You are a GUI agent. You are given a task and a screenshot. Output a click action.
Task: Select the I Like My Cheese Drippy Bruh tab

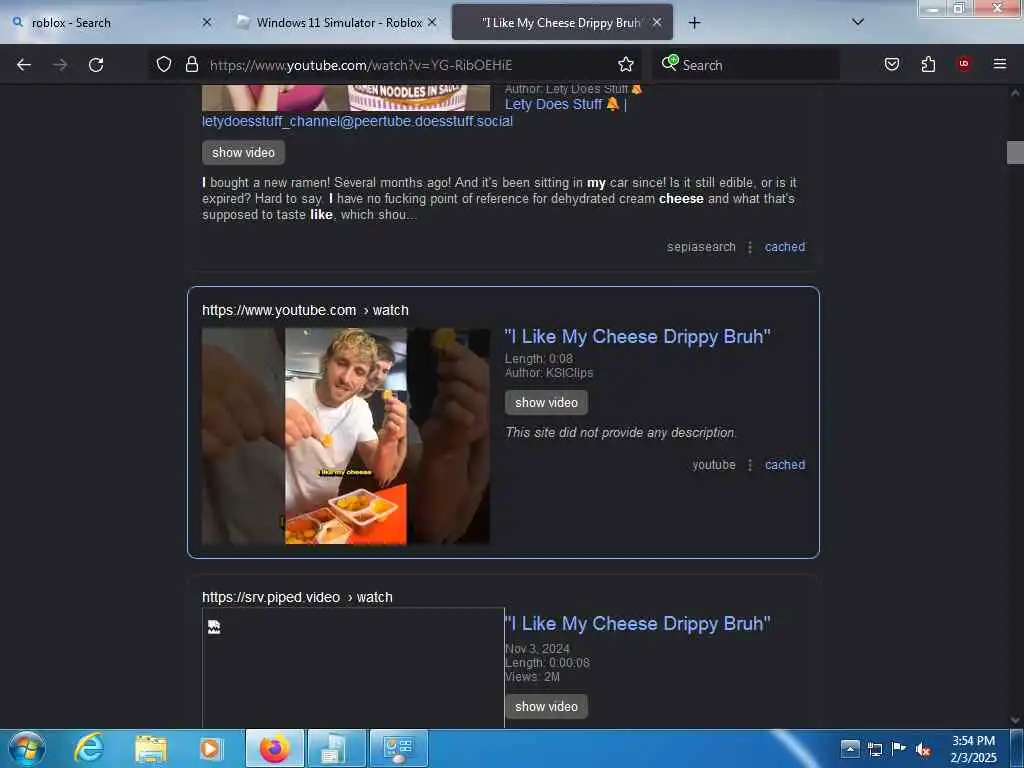click(x=562, y=23)
